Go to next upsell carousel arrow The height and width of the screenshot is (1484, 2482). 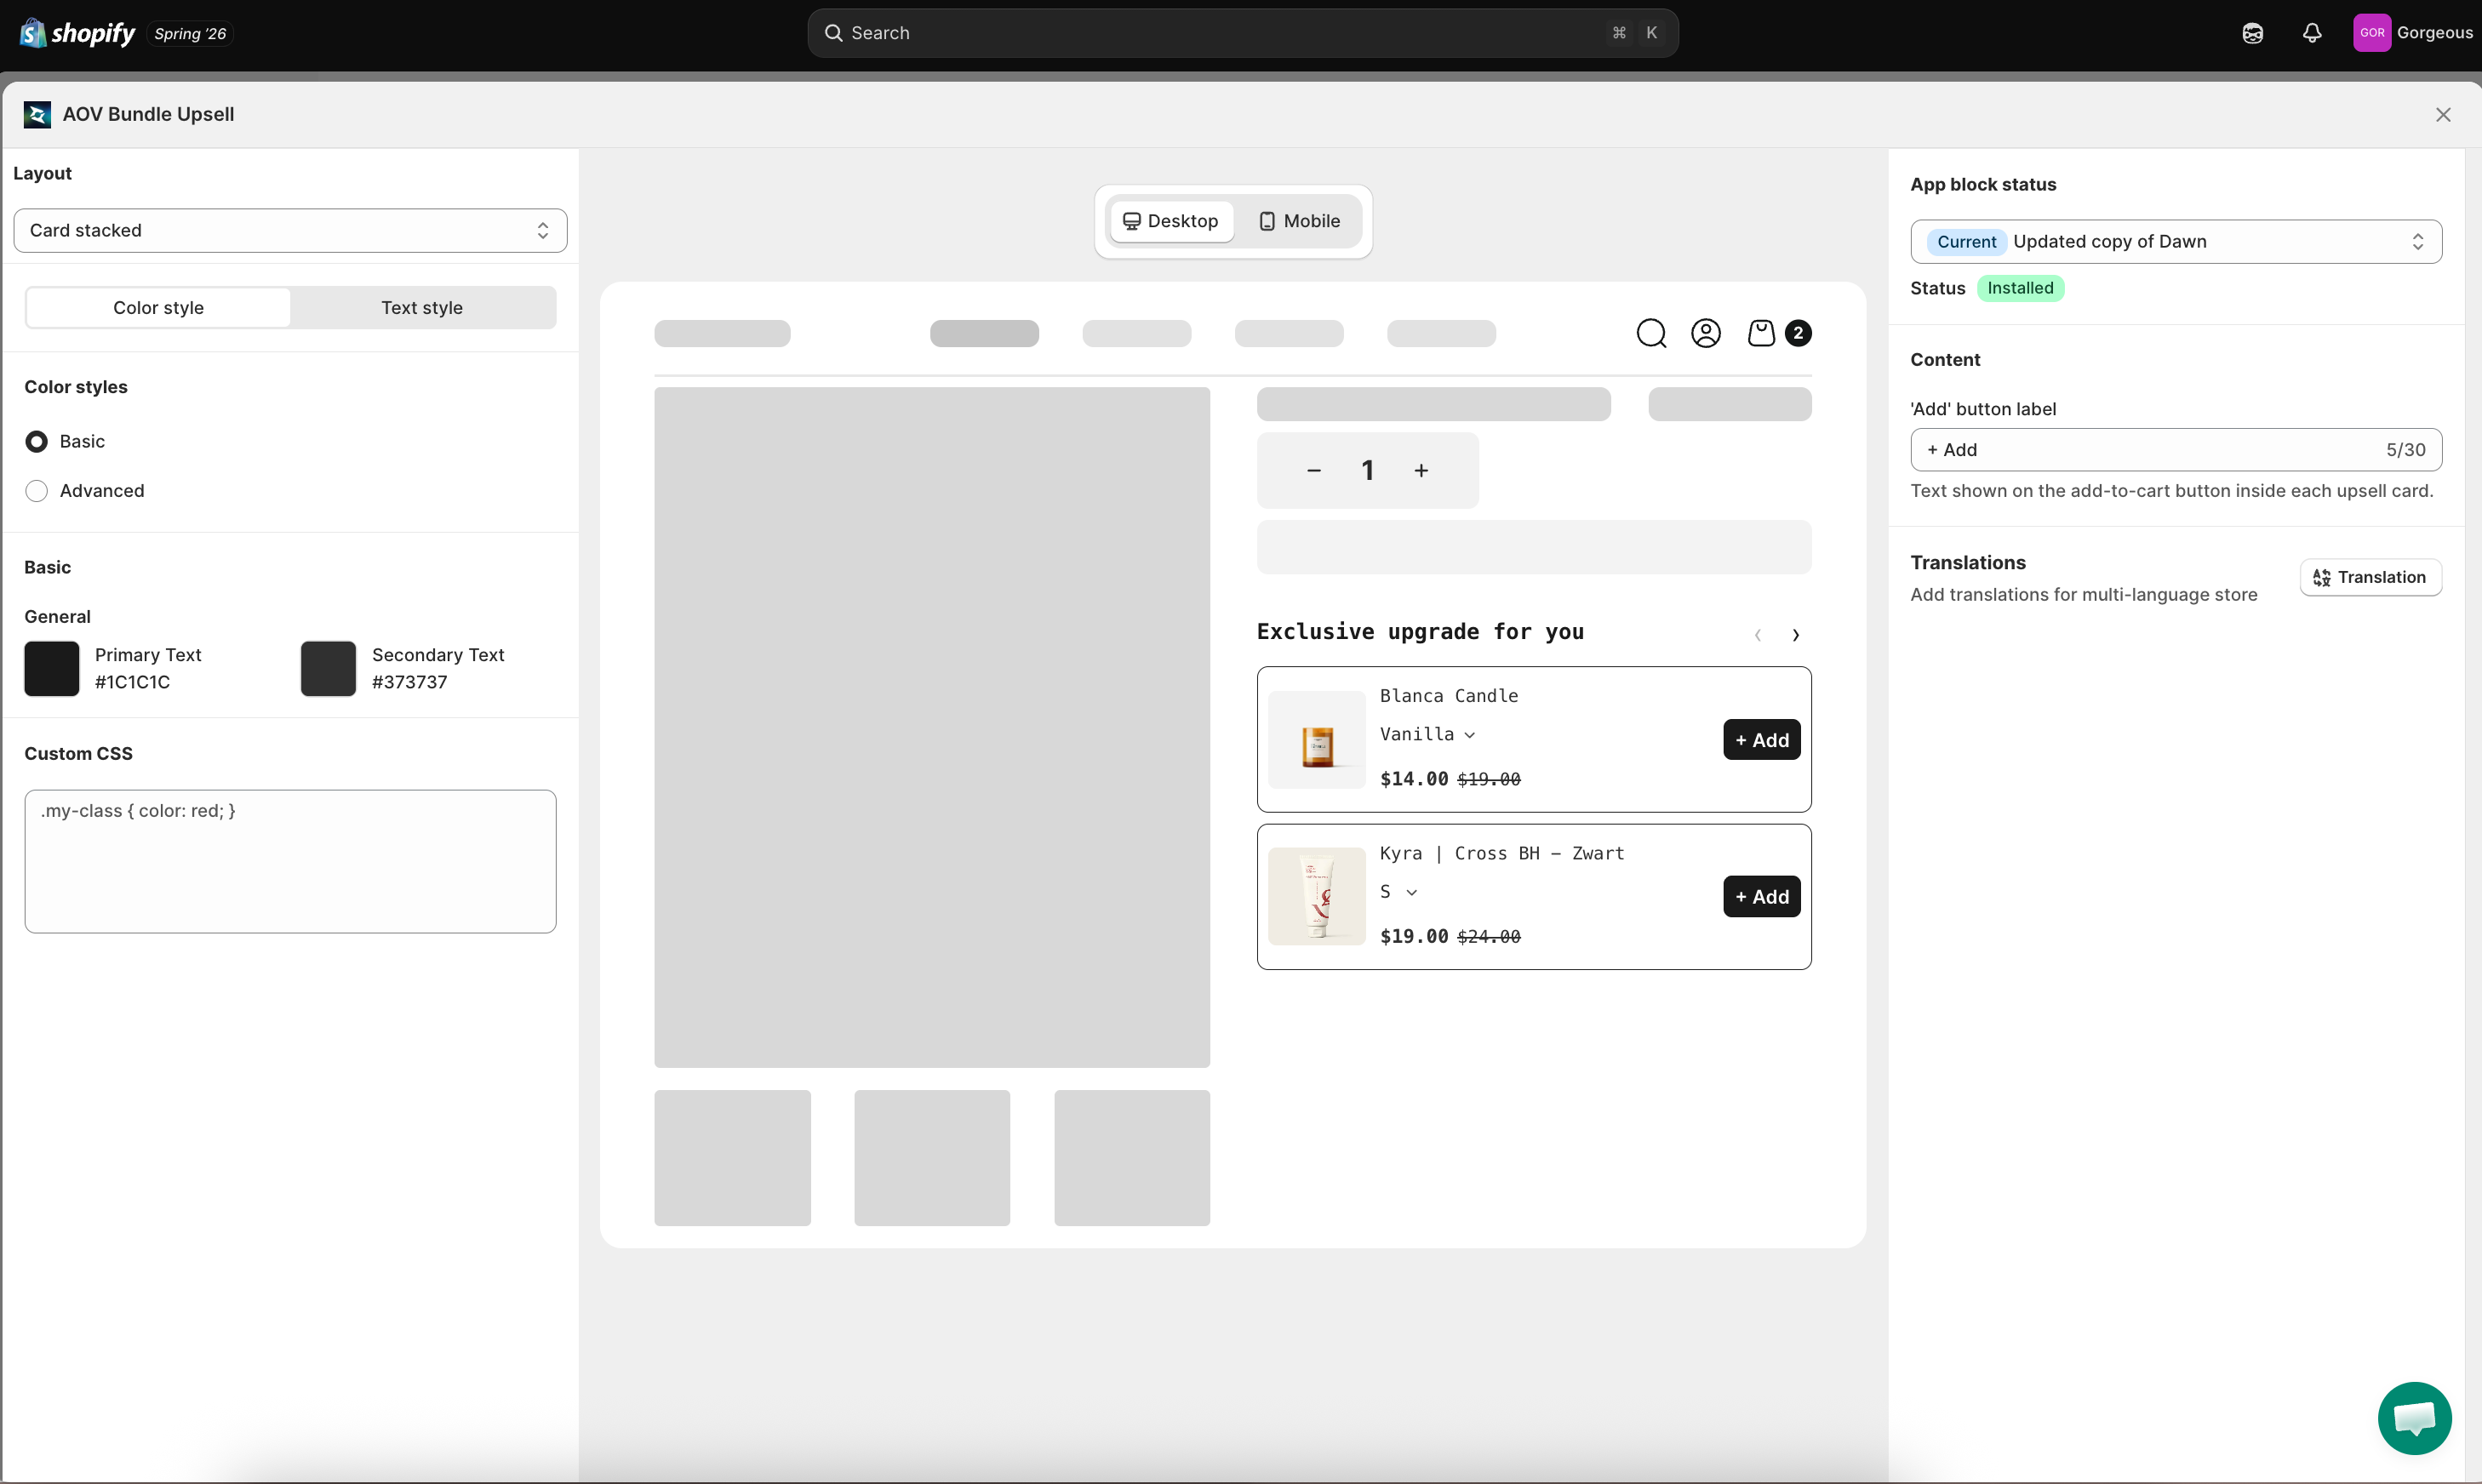click(x=1796, y=635)
